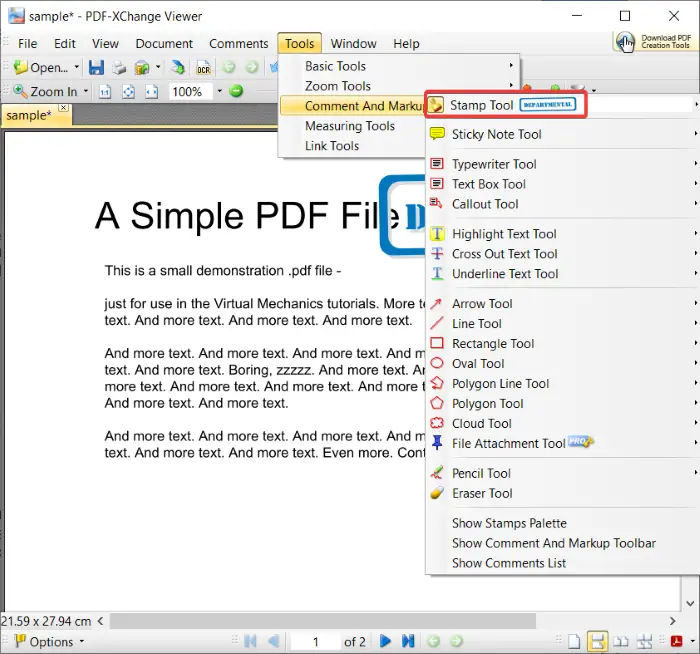Jump to last page button

[408, 642]
